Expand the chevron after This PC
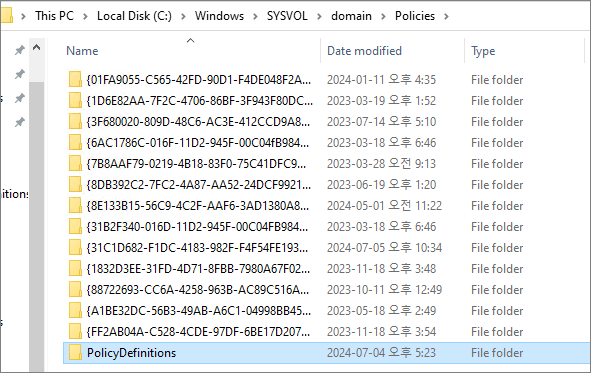This screenshot has width=591, height=373. [85, 16]
